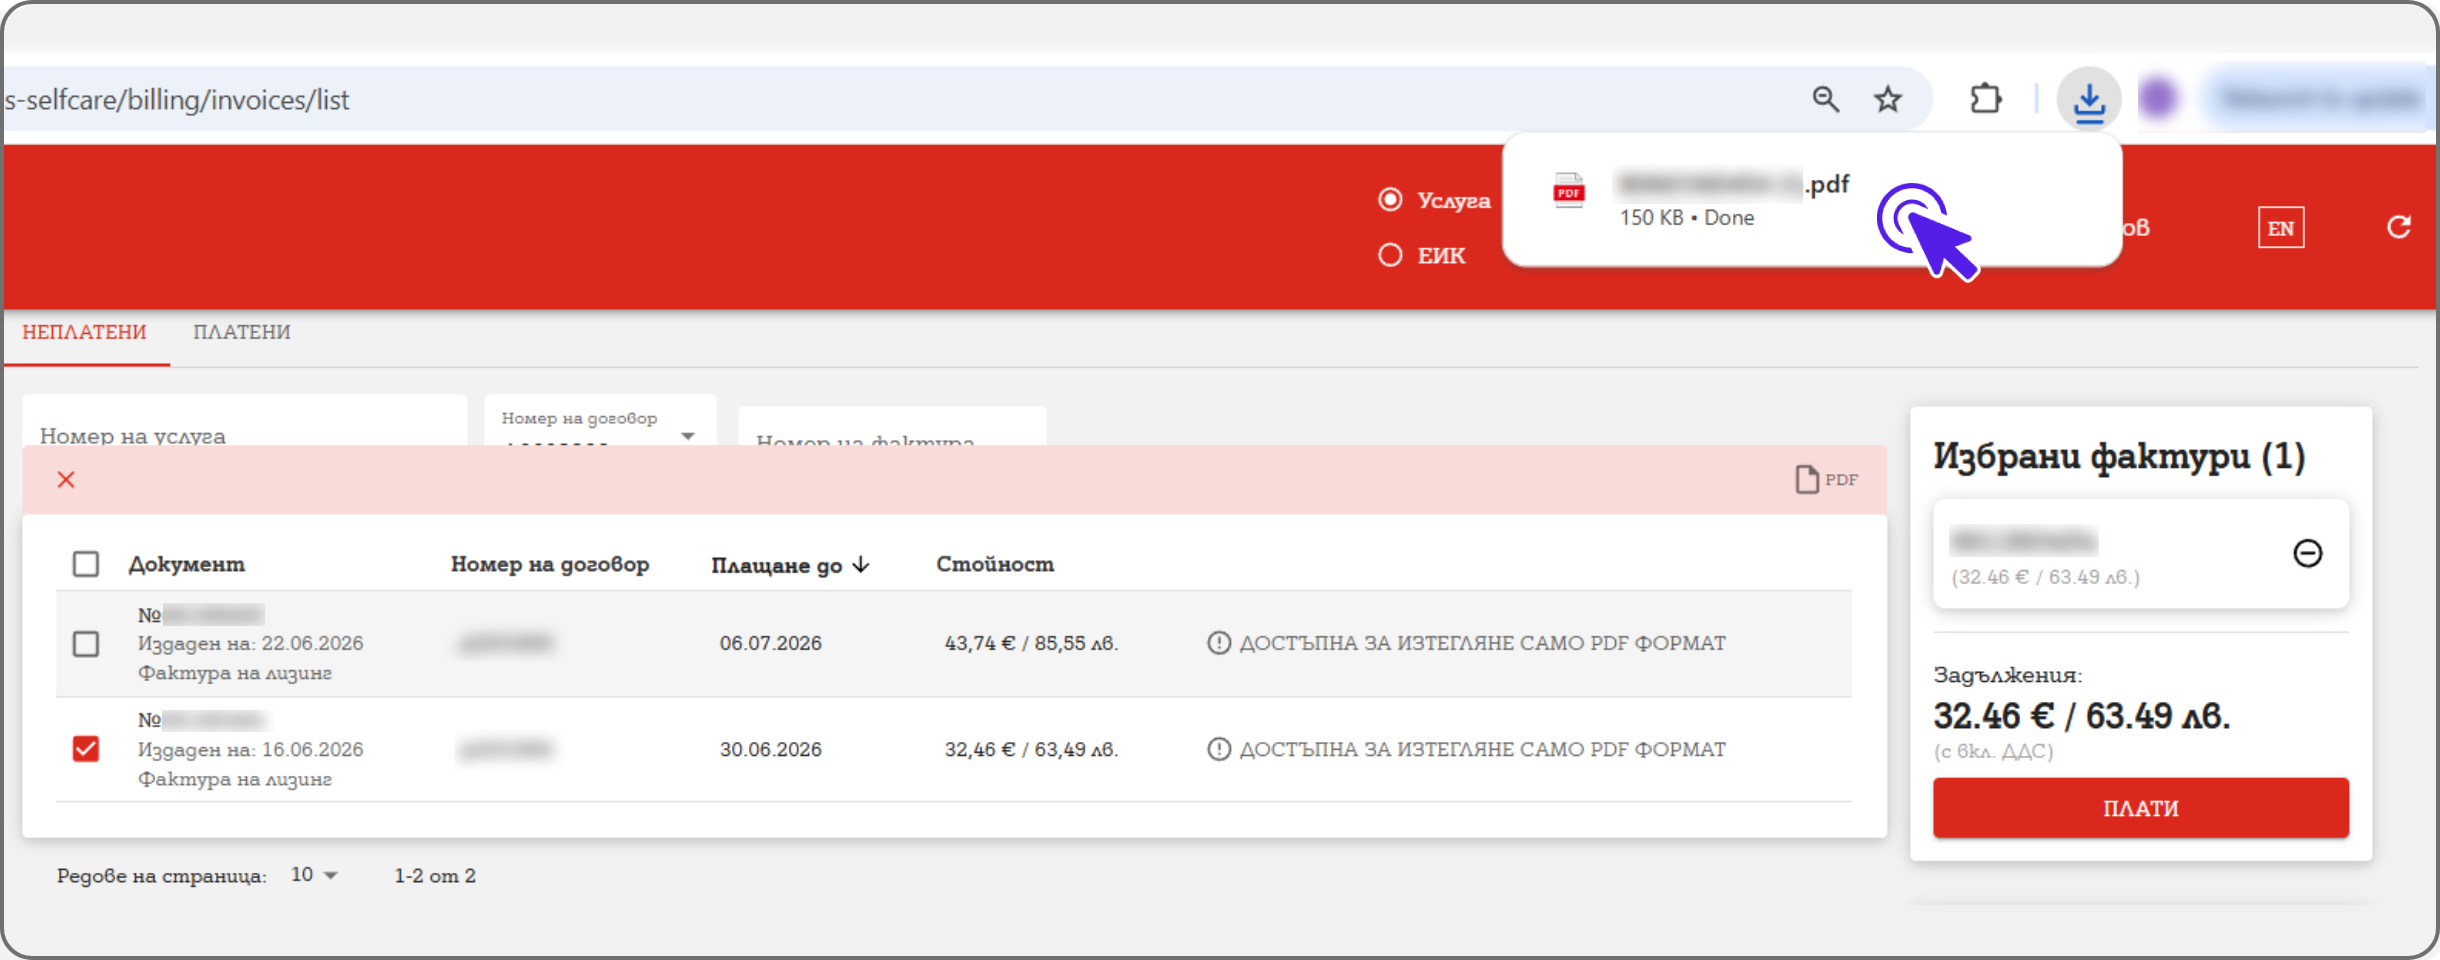The image size is (2440, 960).
Task: Click the due date 06.07.2026
Action: tap(771, 643)
